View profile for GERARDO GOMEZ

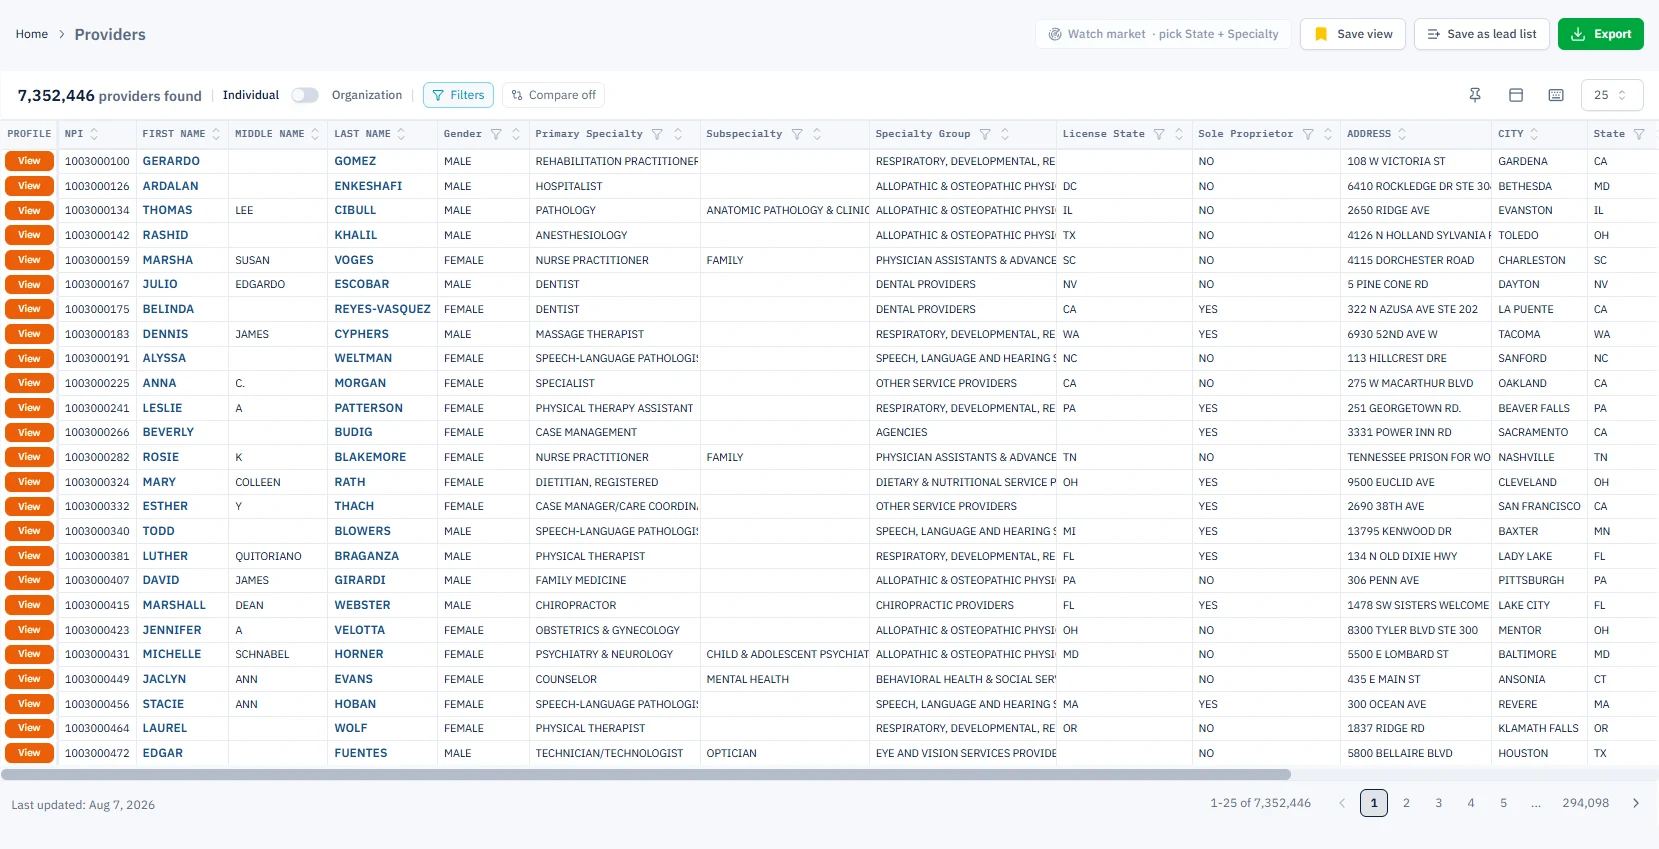[x=29, y=161]
